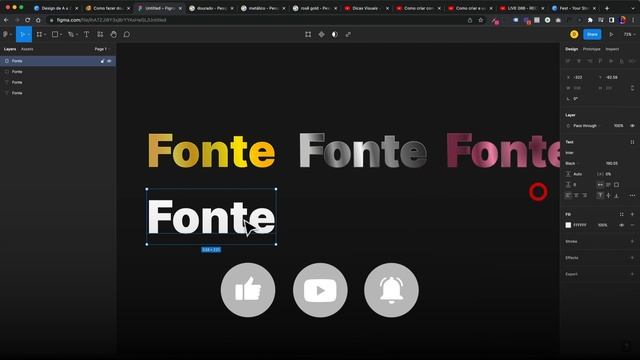The width and height of the screenshot is (640, 360).
Task: Open shape tools dropdown arrow
Action: (x=61, y=35)
